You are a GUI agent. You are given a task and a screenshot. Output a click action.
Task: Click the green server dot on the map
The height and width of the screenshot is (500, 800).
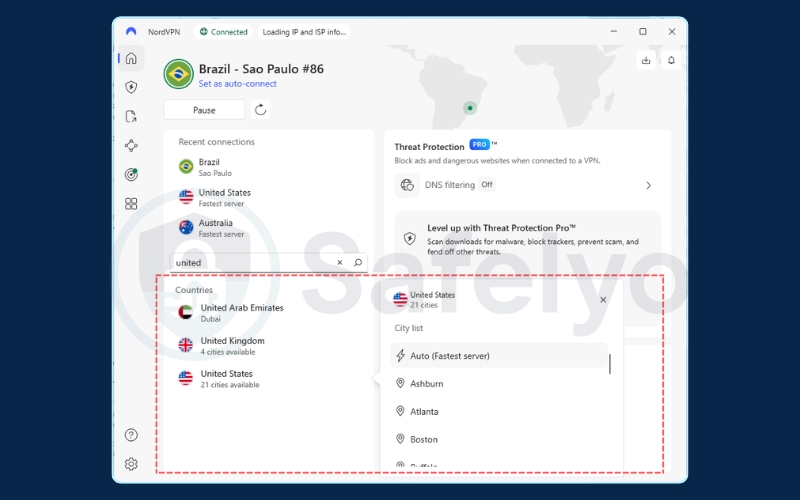tap(470, 108)
